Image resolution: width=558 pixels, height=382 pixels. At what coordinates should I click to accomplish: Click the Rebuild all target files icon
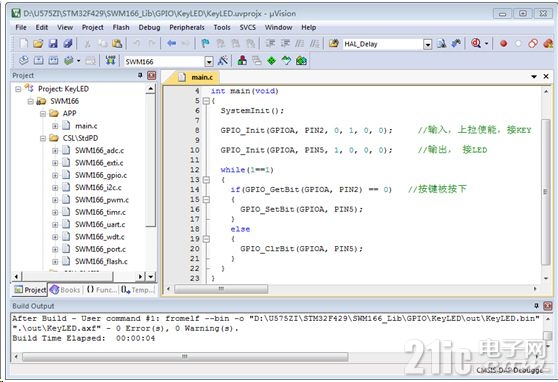point(53,61)
